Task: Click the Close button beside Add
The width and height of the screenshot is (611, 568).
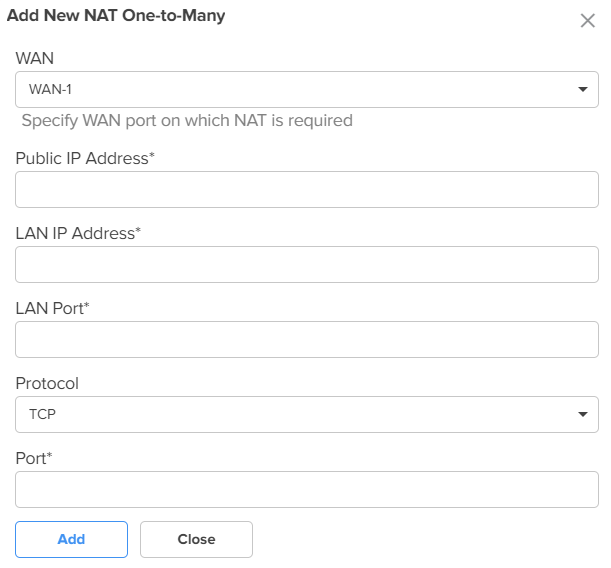Action: pos(196,539)
